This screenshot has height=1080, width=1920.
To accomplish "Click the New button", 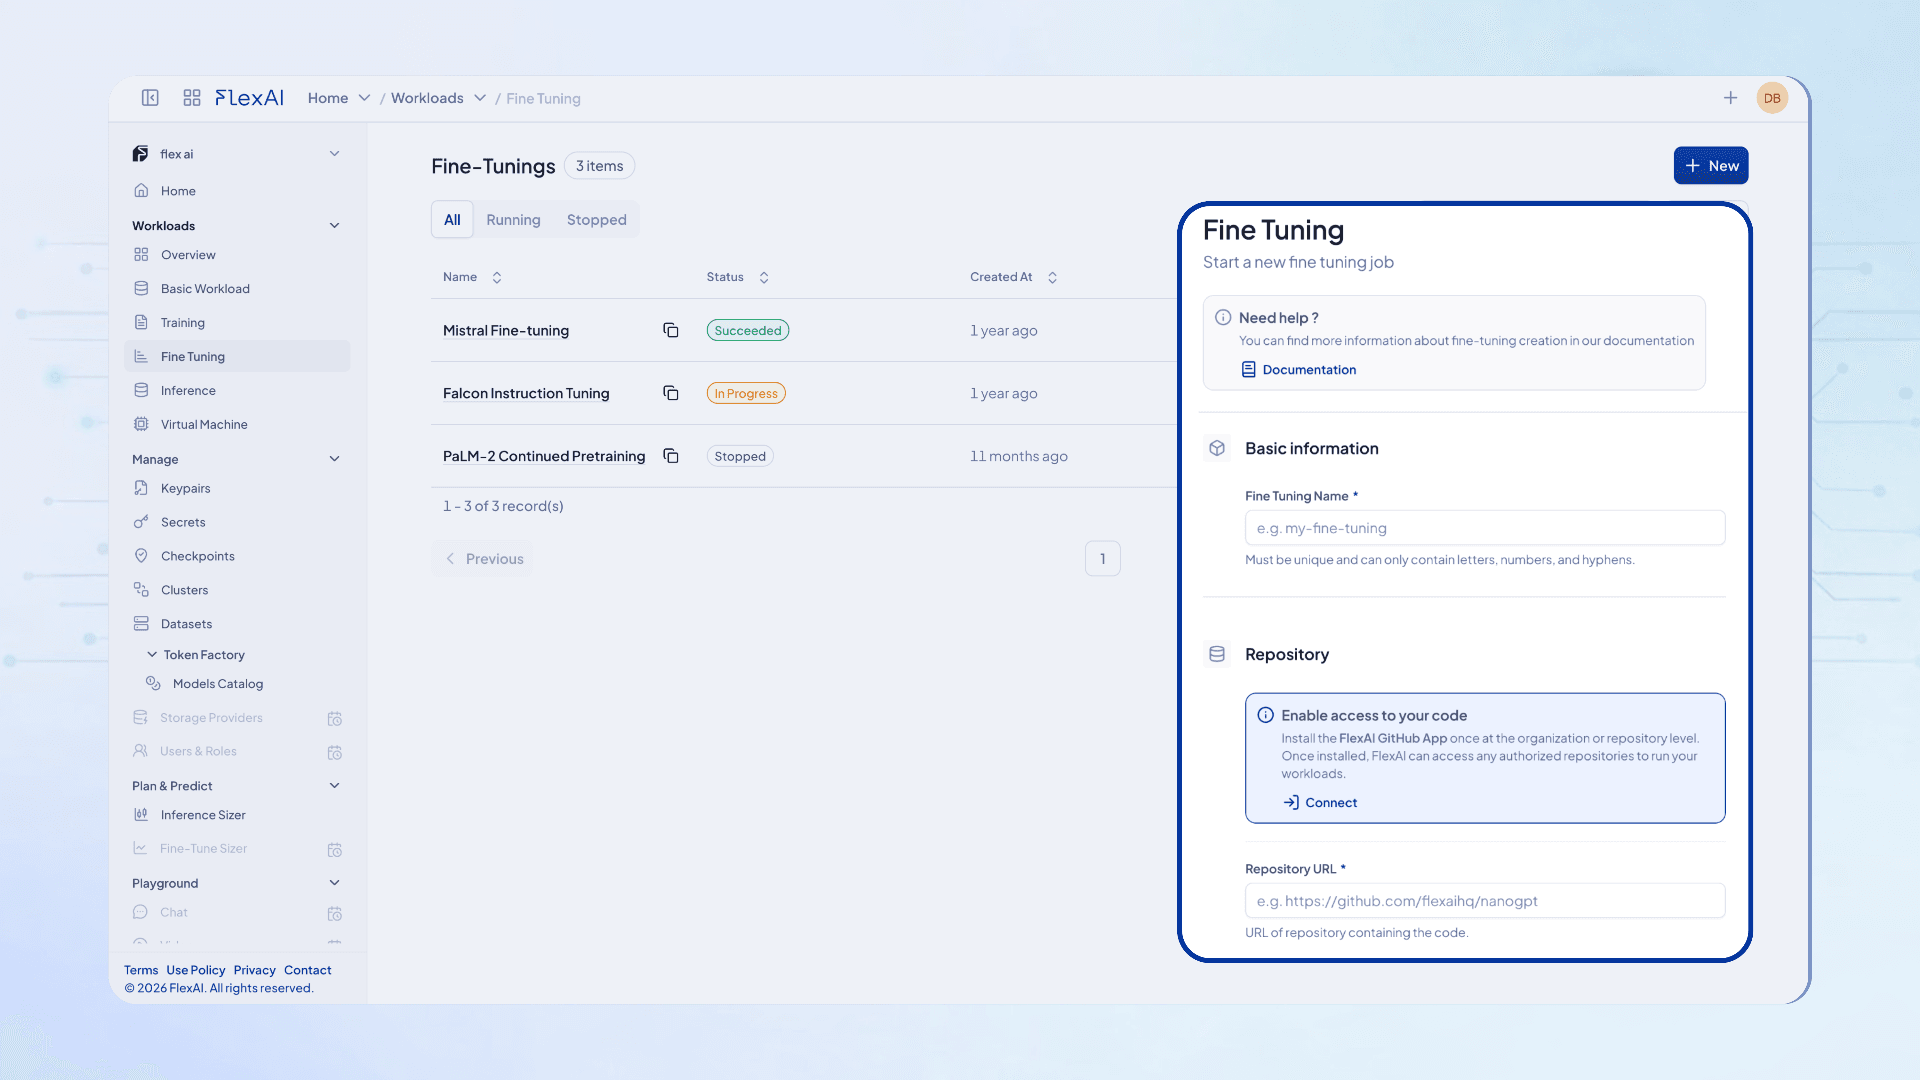I will (x=1711, y=166).
